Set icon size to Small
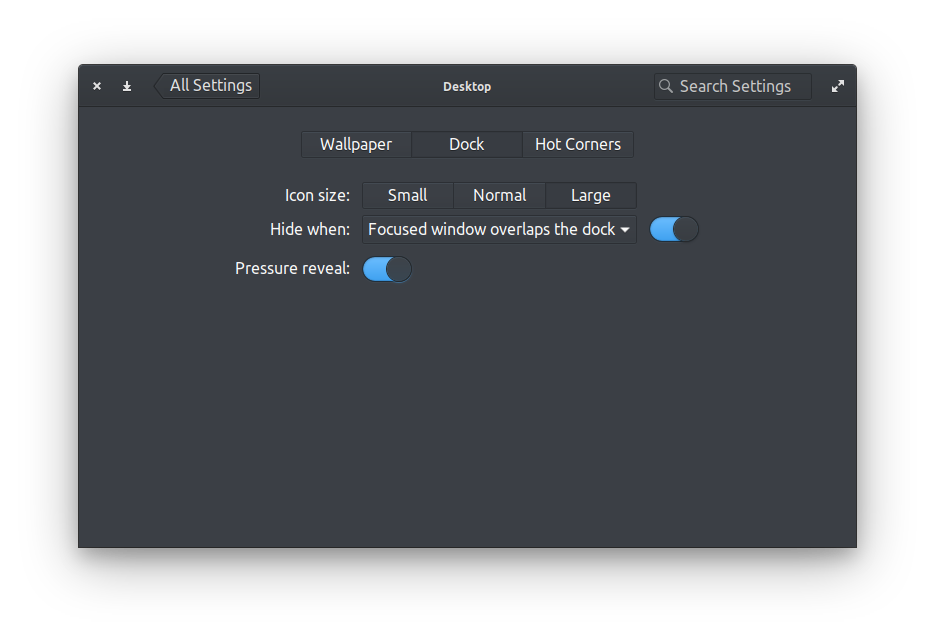The image size is (935, 640). [x=407, y=195]
